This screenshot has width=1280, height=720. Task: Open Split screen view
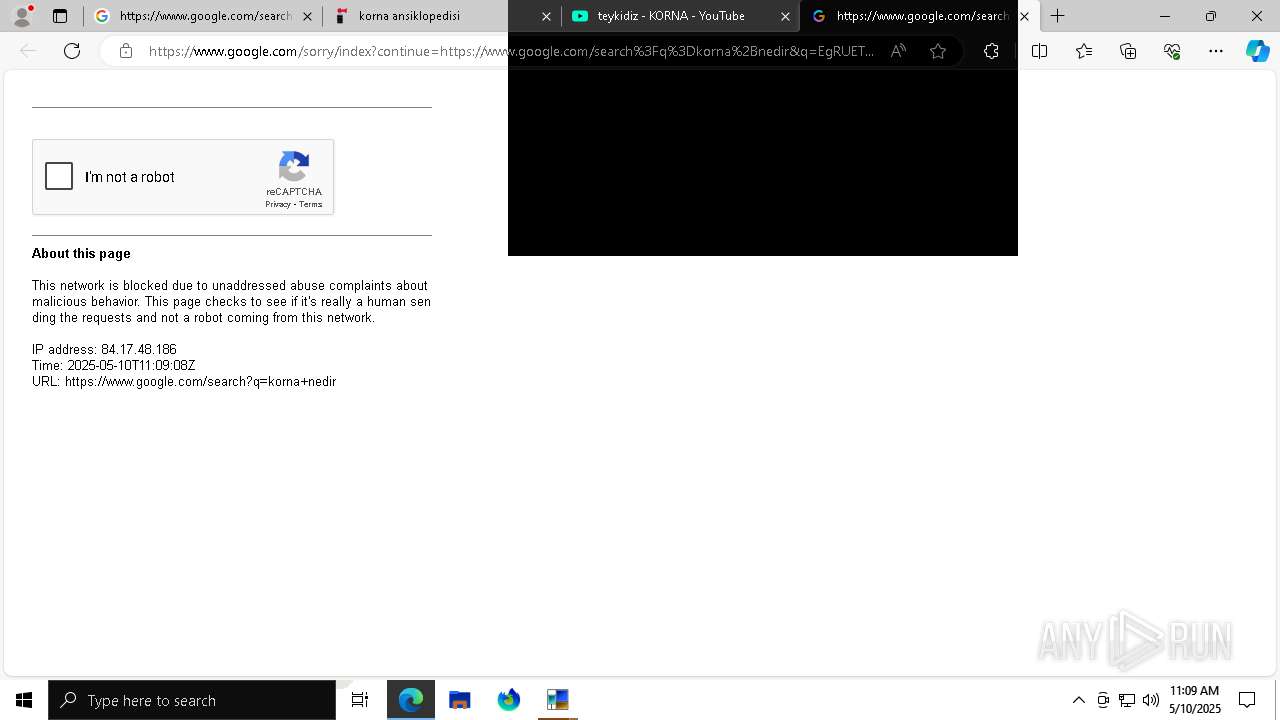click(x=1039, y=51)
